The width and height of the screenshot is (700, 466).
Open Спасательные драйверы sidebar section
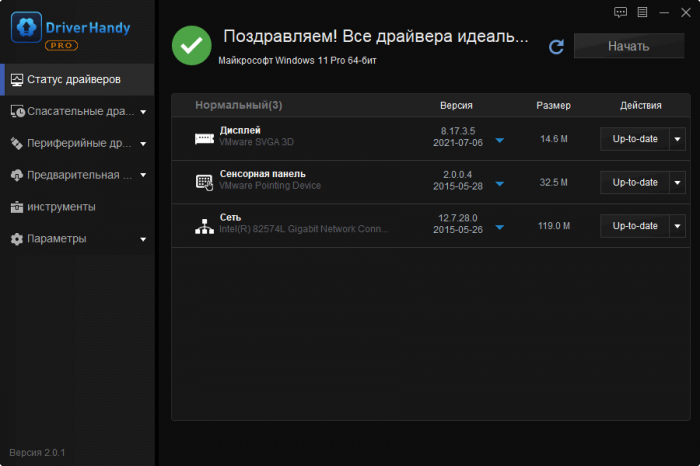click(78, 111)
